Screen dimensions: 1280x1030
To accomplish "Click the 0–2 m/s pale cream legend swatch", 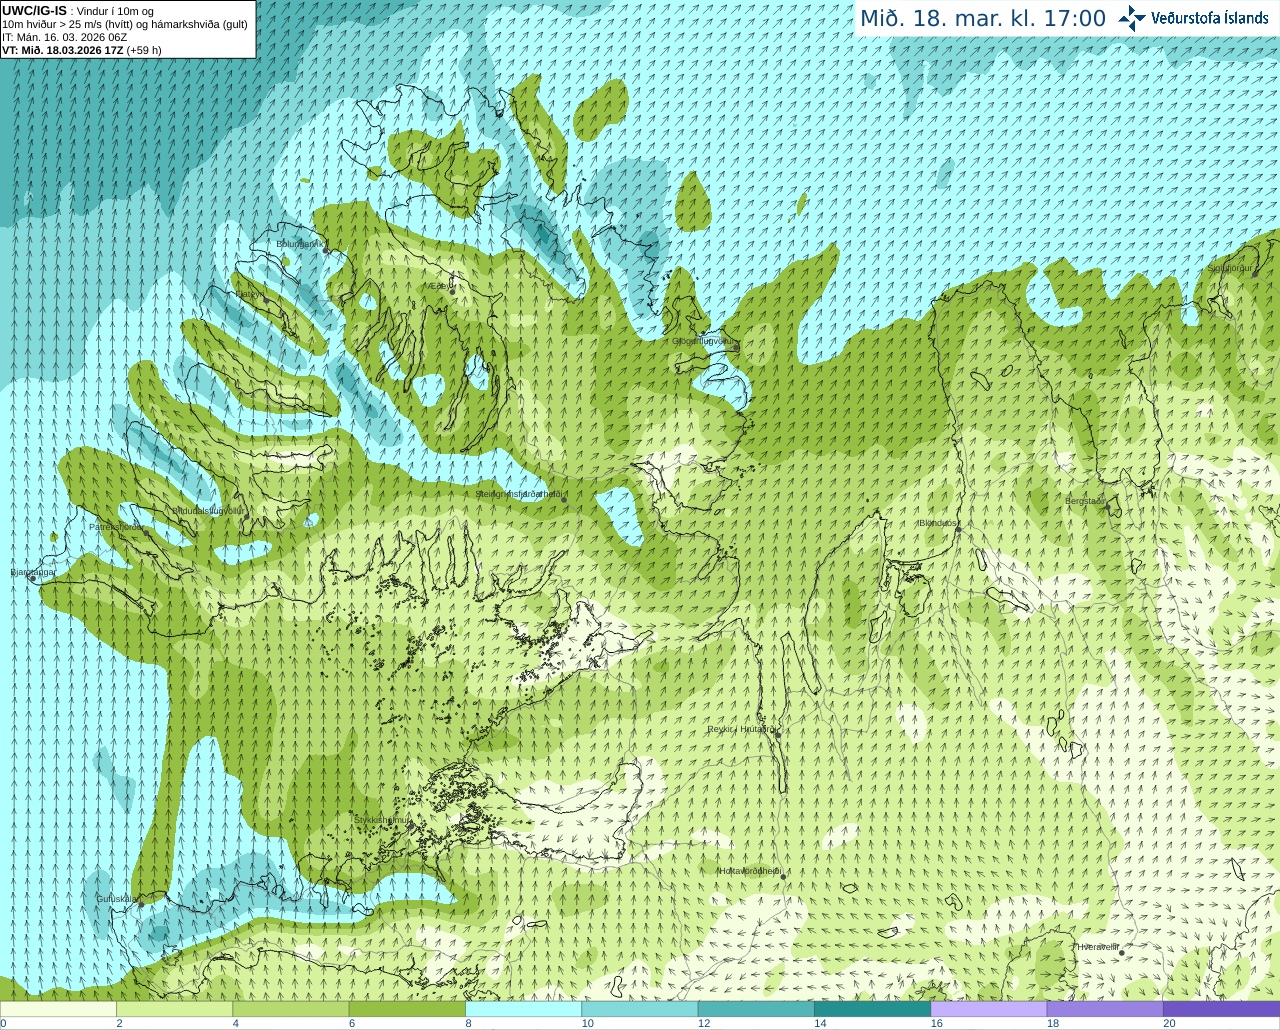I will coord(58,1009).
